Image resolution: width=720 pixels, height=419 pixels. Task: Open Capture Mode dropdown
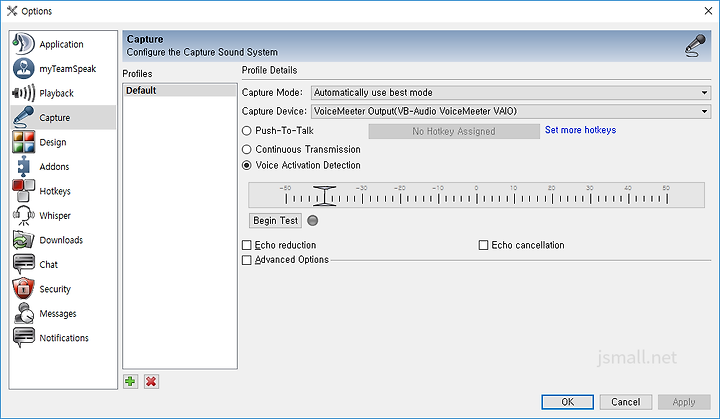511,92
